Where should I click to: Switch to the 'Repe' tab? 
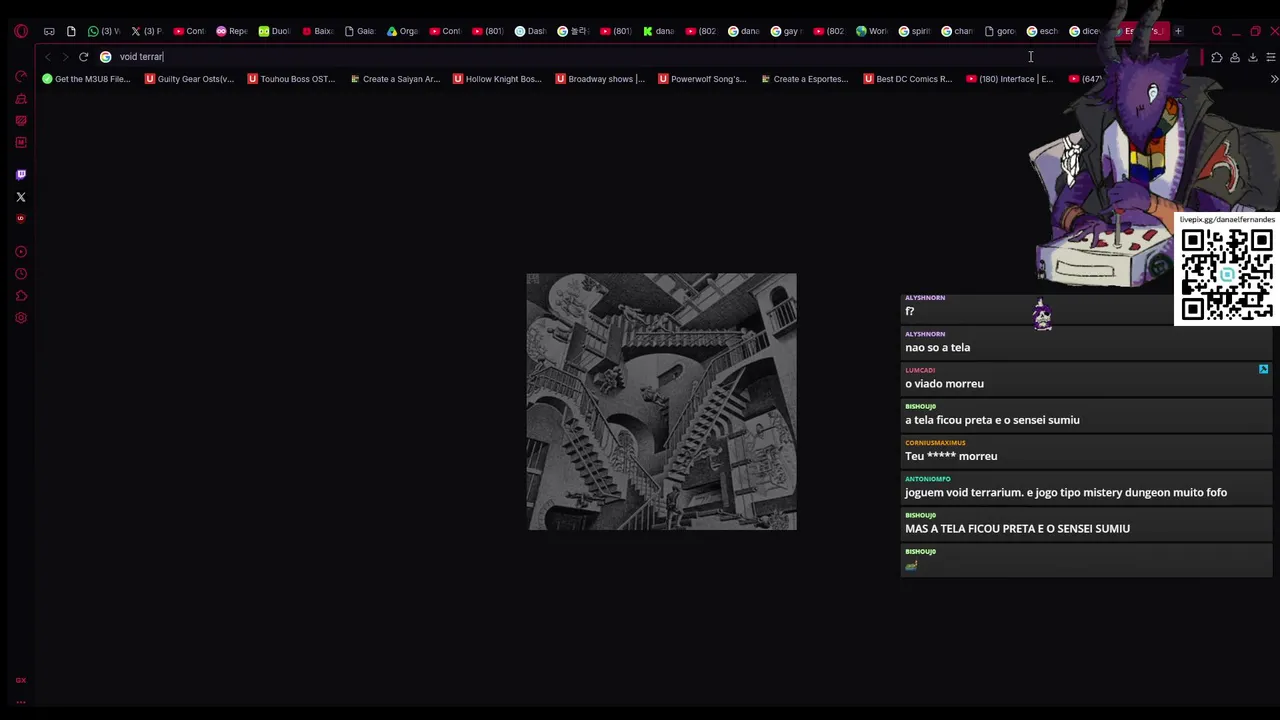(231, 31)
